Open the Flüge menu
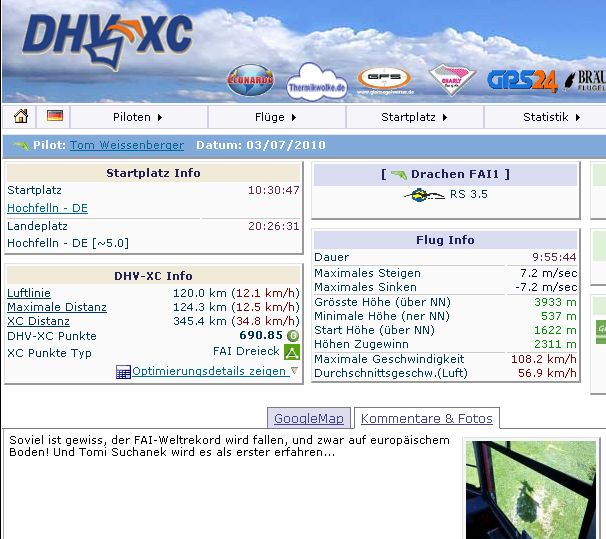 (x=276, y=117)
